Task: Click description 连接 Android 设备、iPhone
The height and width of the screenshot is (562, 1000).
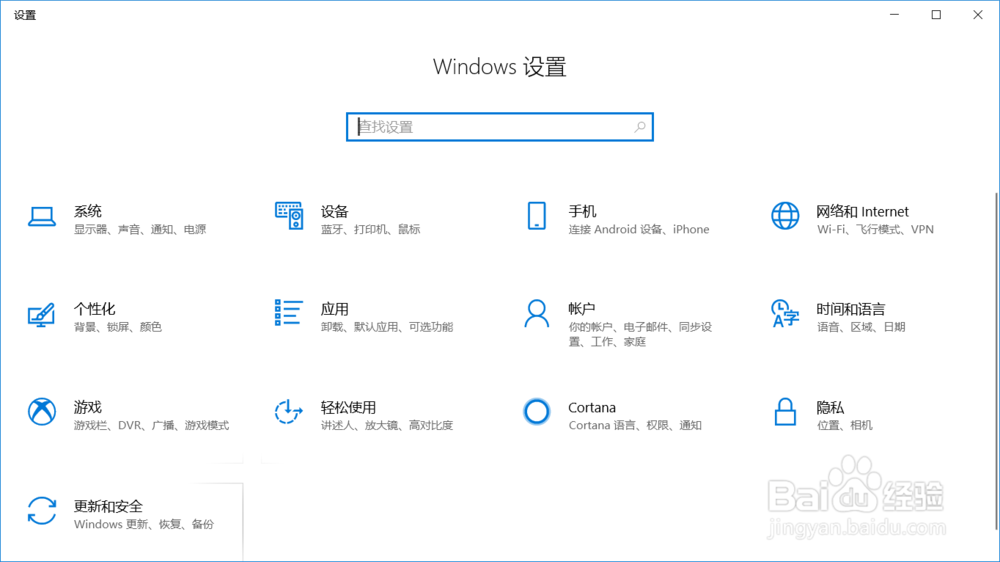Action: coord(639,230)
